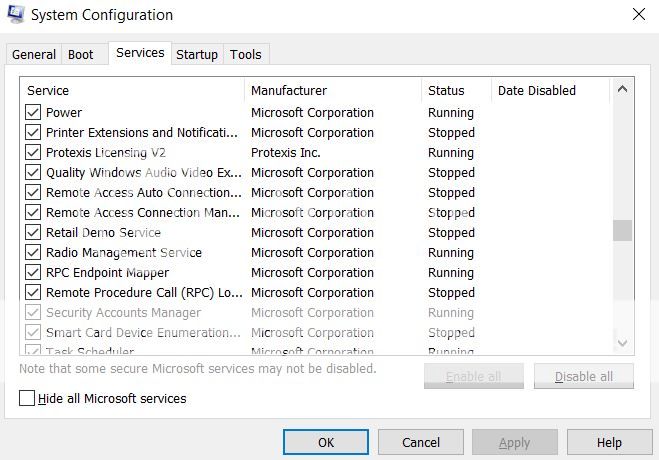The width and height of the screenshot is (659, 460).
Task: Select Security Accounts Manager row text
Action: [x=124, y=313]
